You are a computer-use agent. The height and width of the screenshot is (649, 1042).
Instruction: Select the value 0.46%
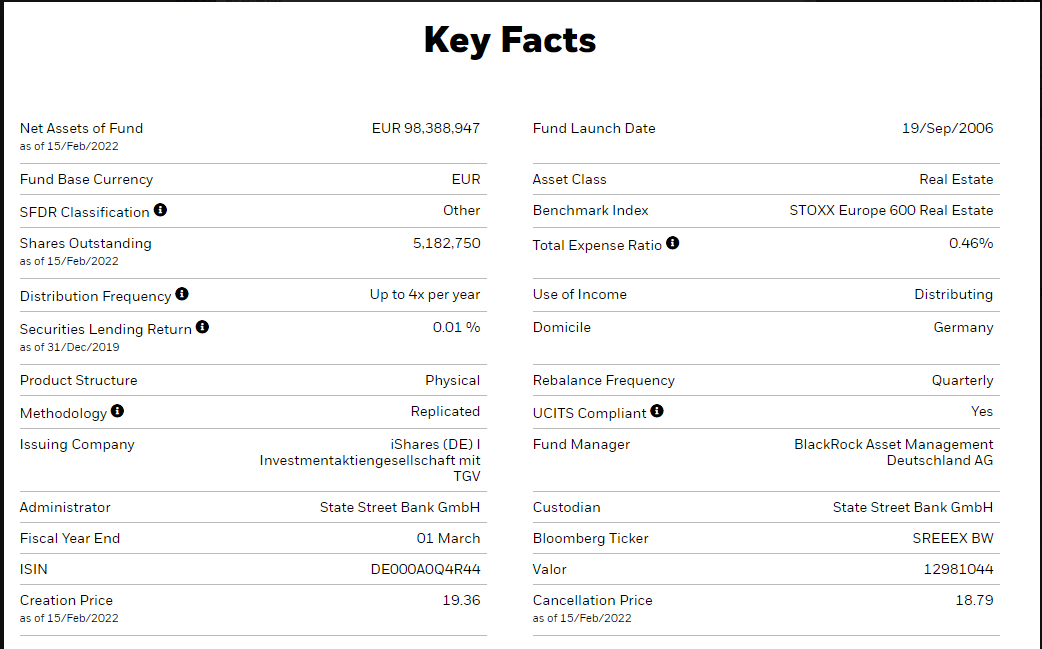971,243
